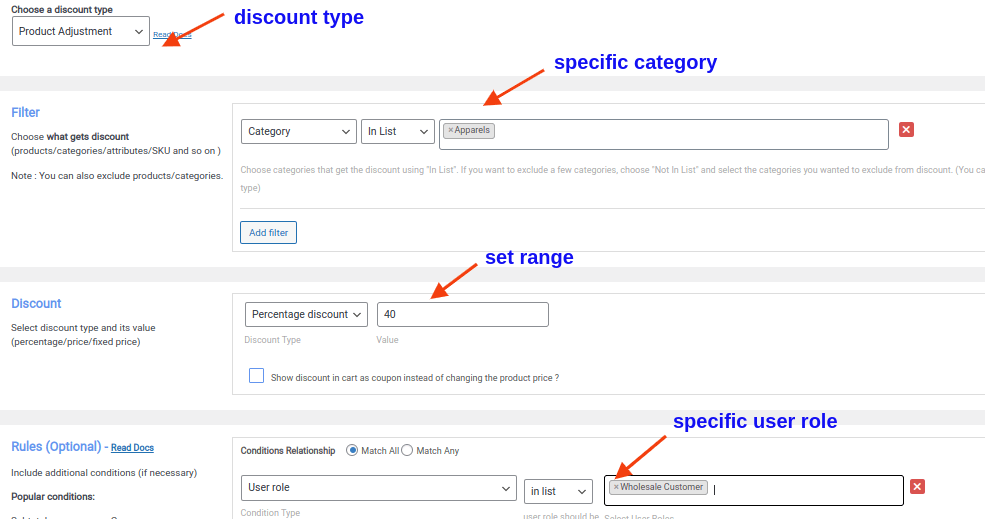Click the discount Value field showing 40
Screen dimensions: 985x519
(x=462, y=314)
